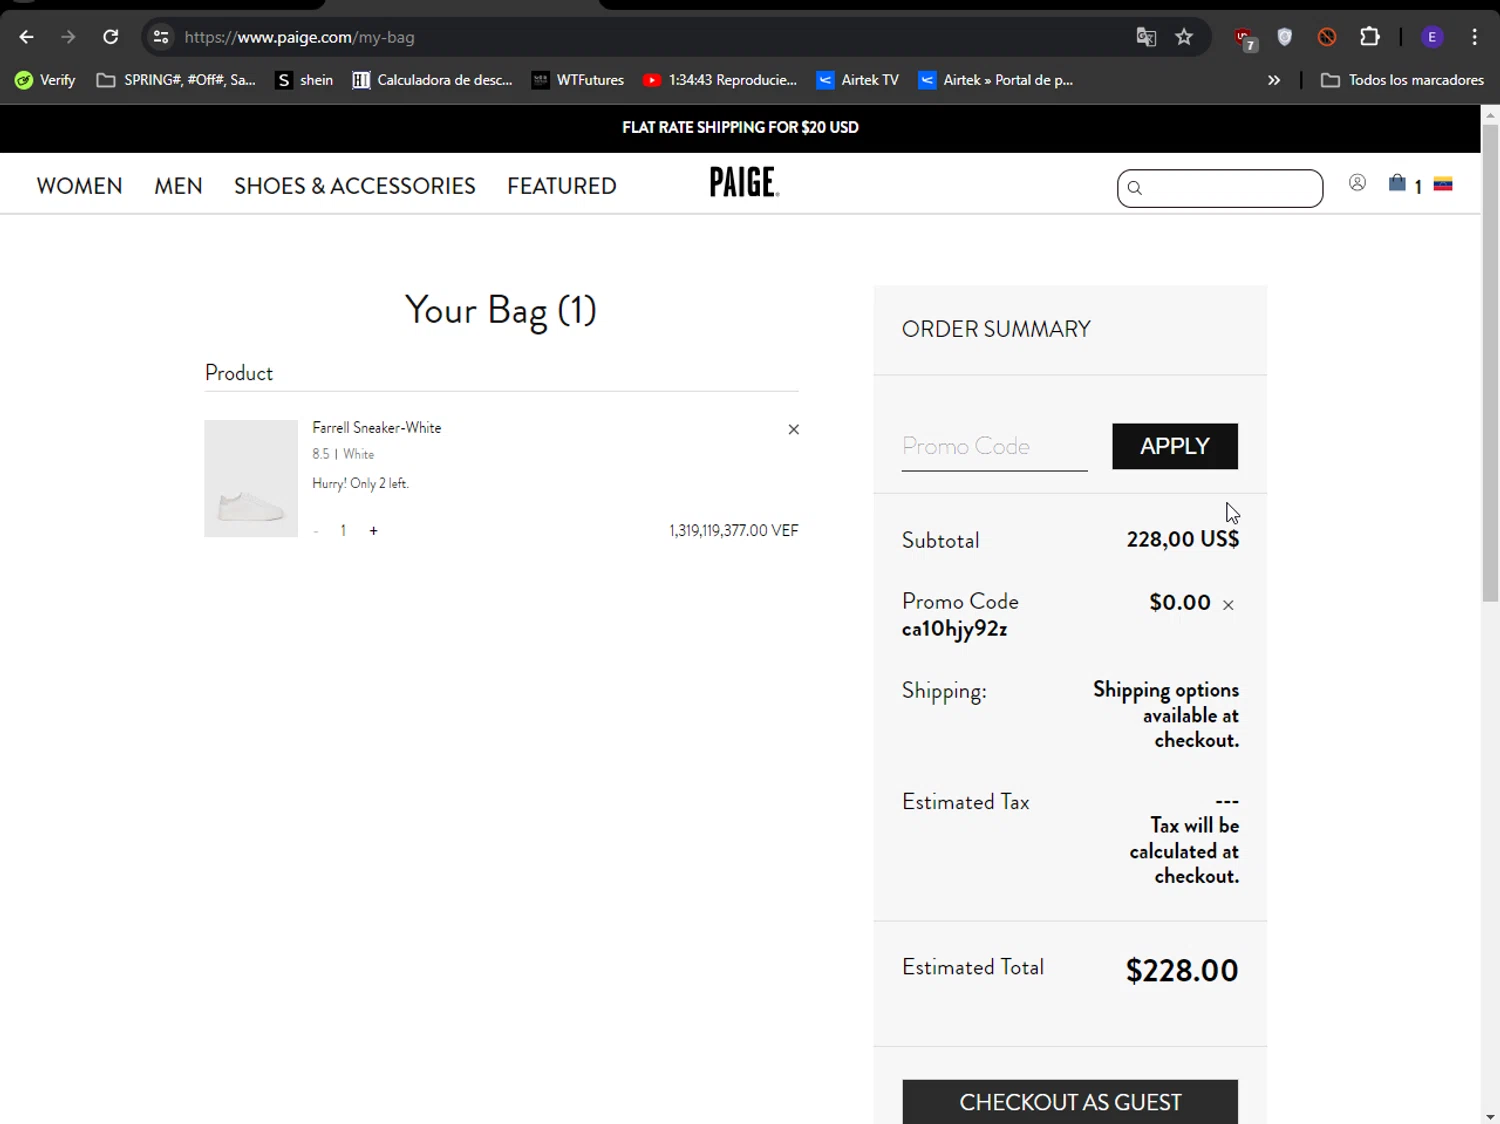The height and width of the screenshot is (1124, 1500).
Task: Click the PAIGE logo
Action: click(x=744, y=182)
